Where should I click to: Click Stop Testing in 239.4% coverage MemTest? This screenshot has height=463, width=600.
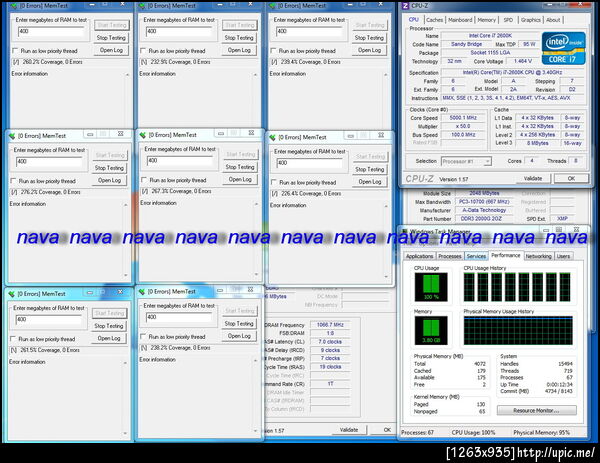pyautogui.click(x=369, y=38)
